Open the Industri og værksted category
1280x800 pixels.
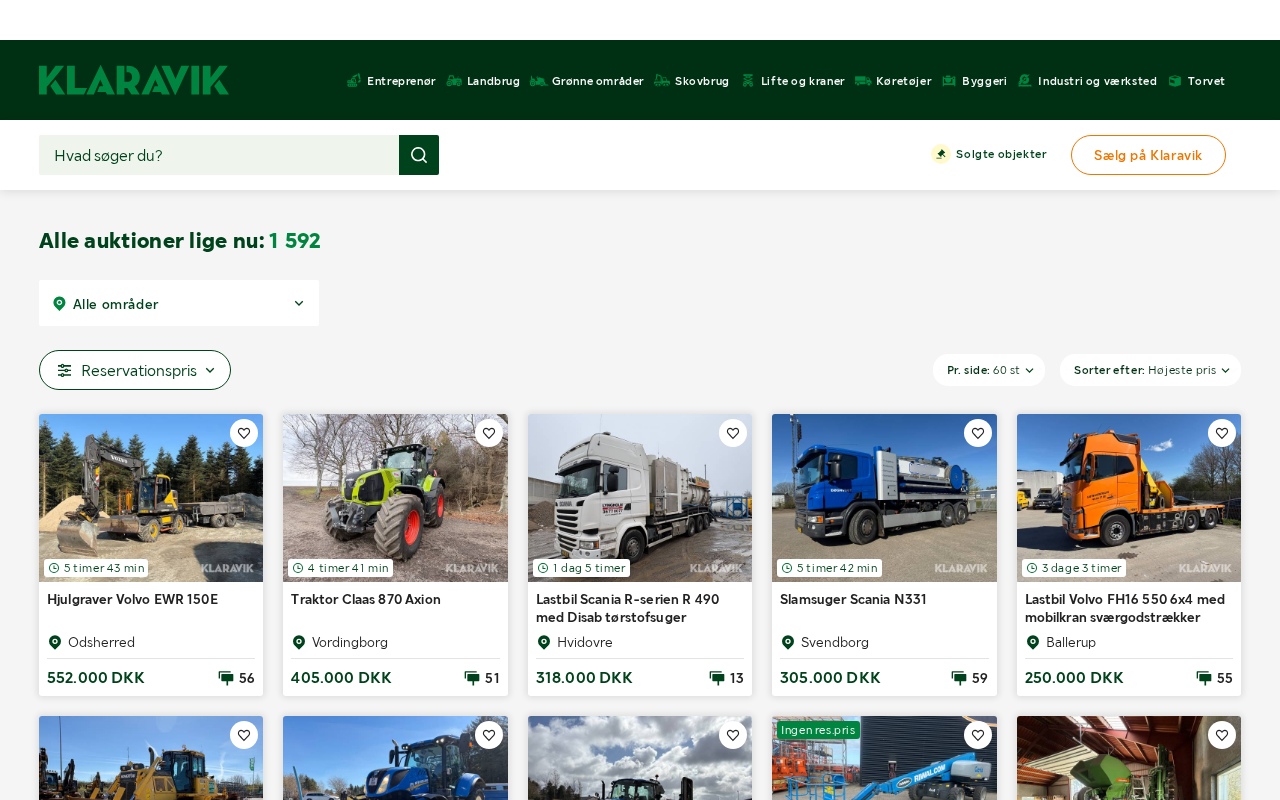[1087, 81]
